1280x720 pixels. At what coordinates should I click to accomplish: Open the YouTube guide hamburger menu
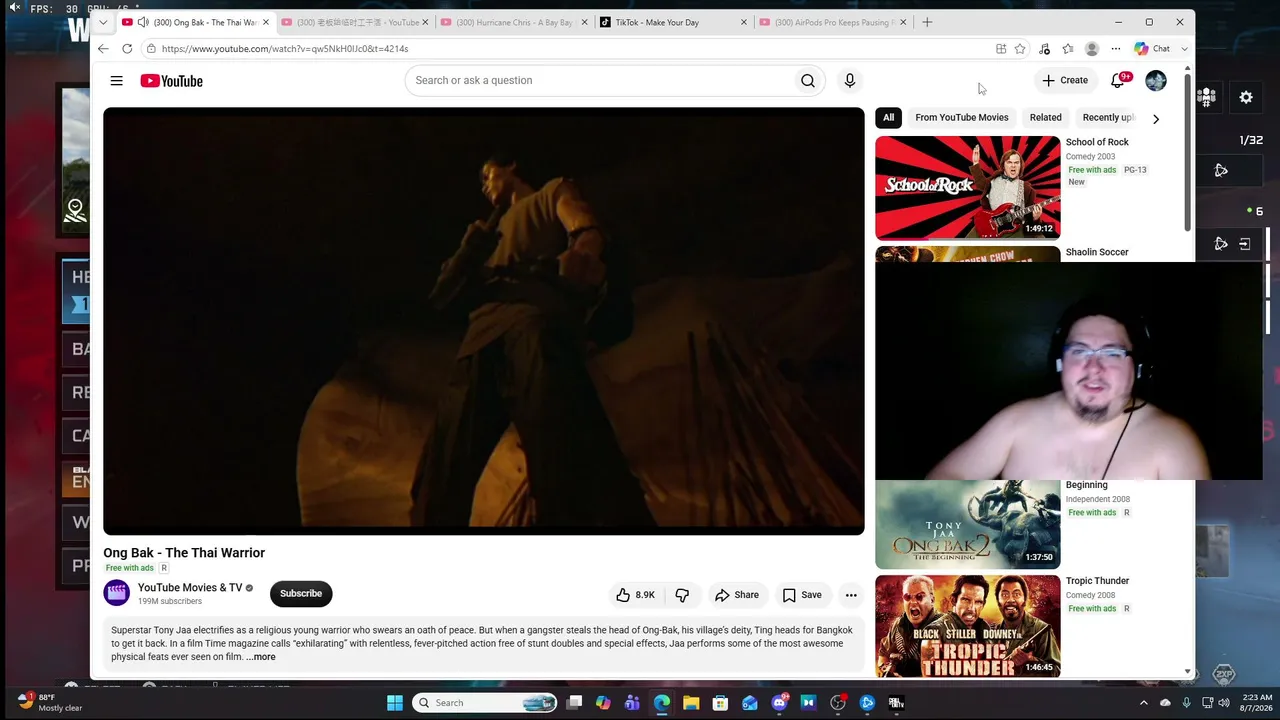(116, 81)
